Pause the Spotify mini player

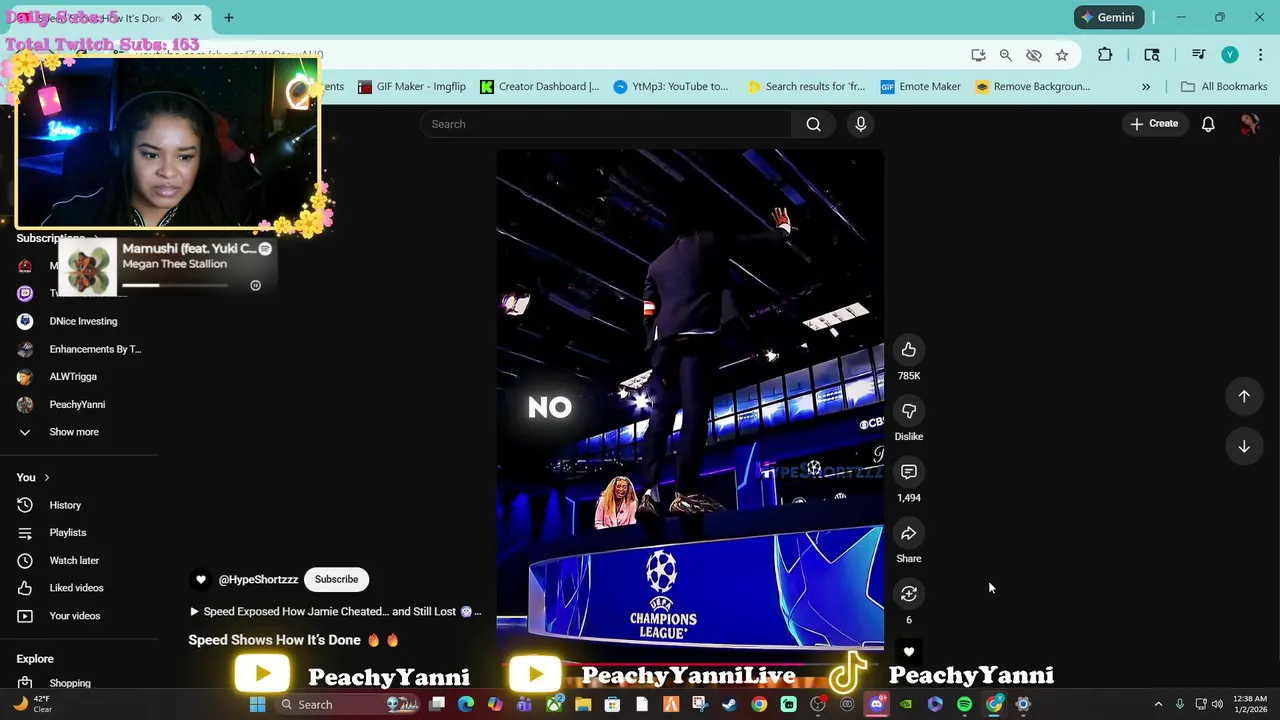point(255,286)
